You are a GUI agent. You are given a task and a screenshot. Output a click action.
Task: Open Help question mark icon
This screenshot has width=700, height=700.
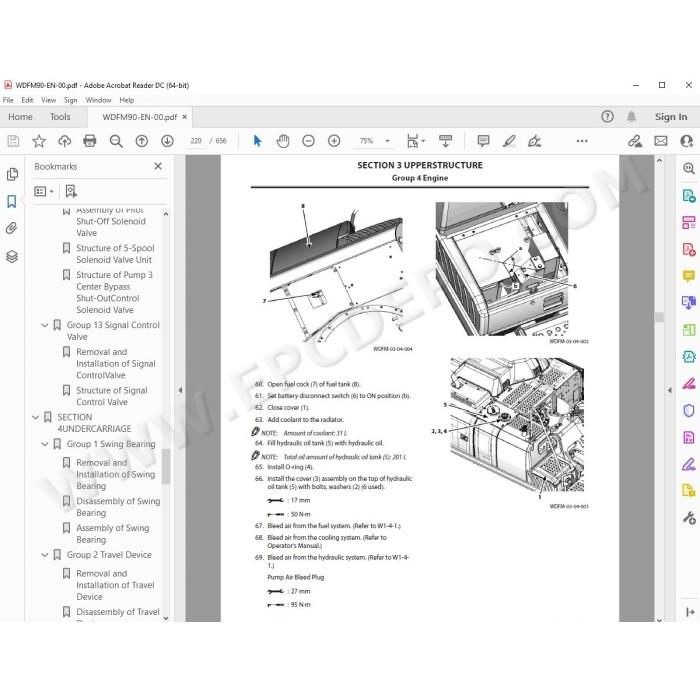click(x=607, y=117)
